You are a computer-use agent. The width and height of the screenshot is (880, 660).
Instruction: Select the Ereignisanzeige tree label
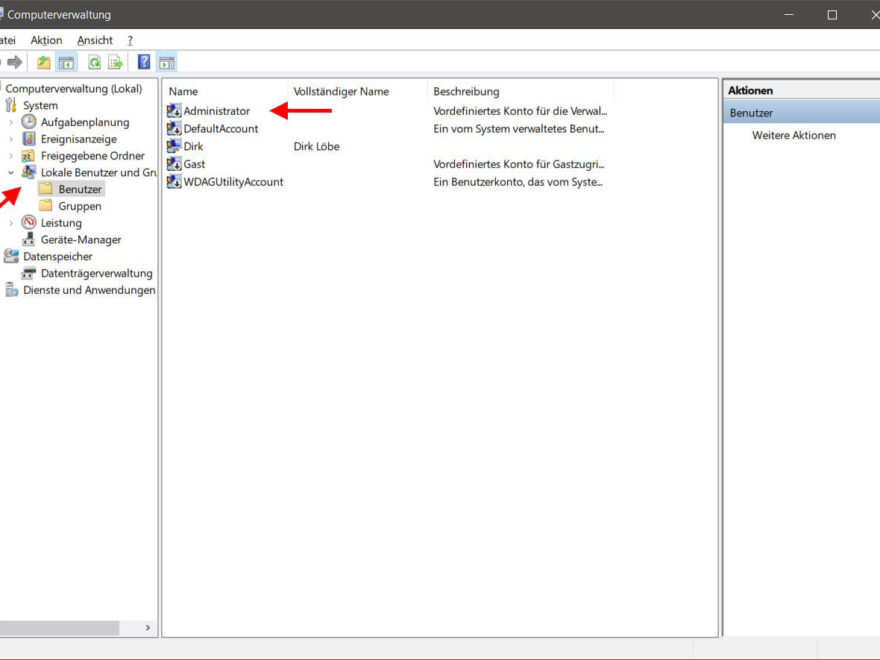(79, 139)
